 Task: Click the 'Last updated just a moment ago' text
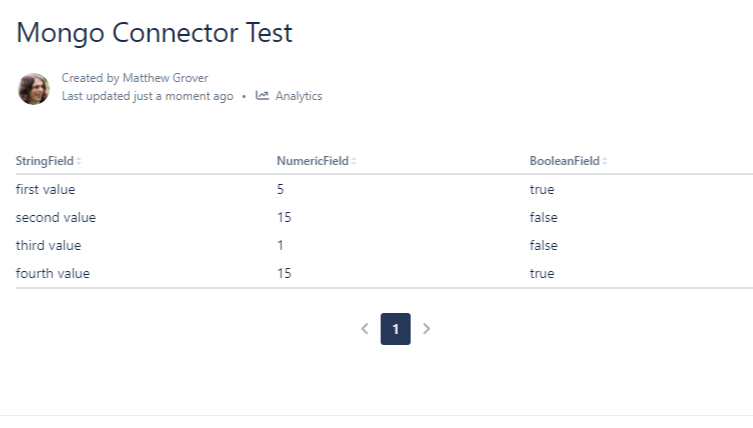tap(147, 96)
